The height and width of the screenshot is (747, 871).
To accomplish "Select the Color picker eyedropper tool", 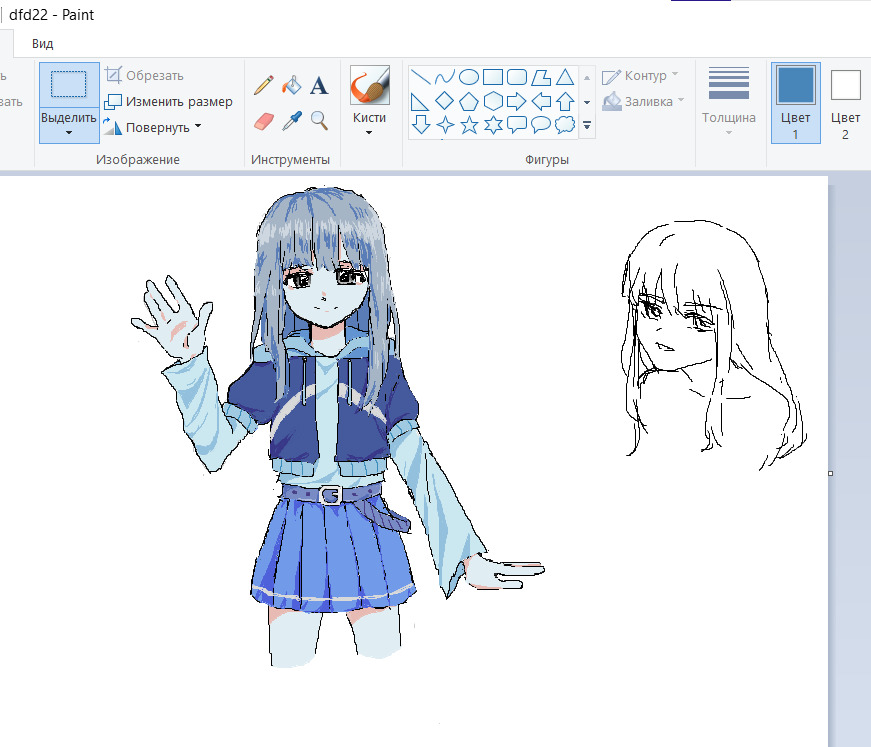I will (292, 121).
